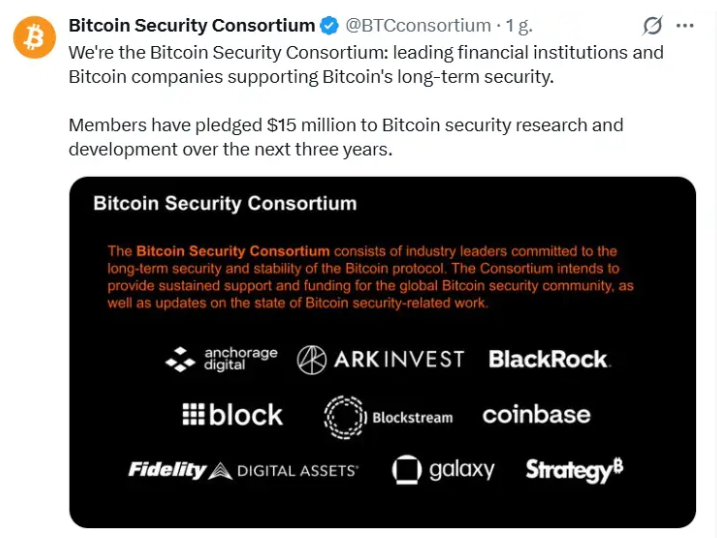
Task: Open the three-dot more options menu
Action: click(685, 26)
